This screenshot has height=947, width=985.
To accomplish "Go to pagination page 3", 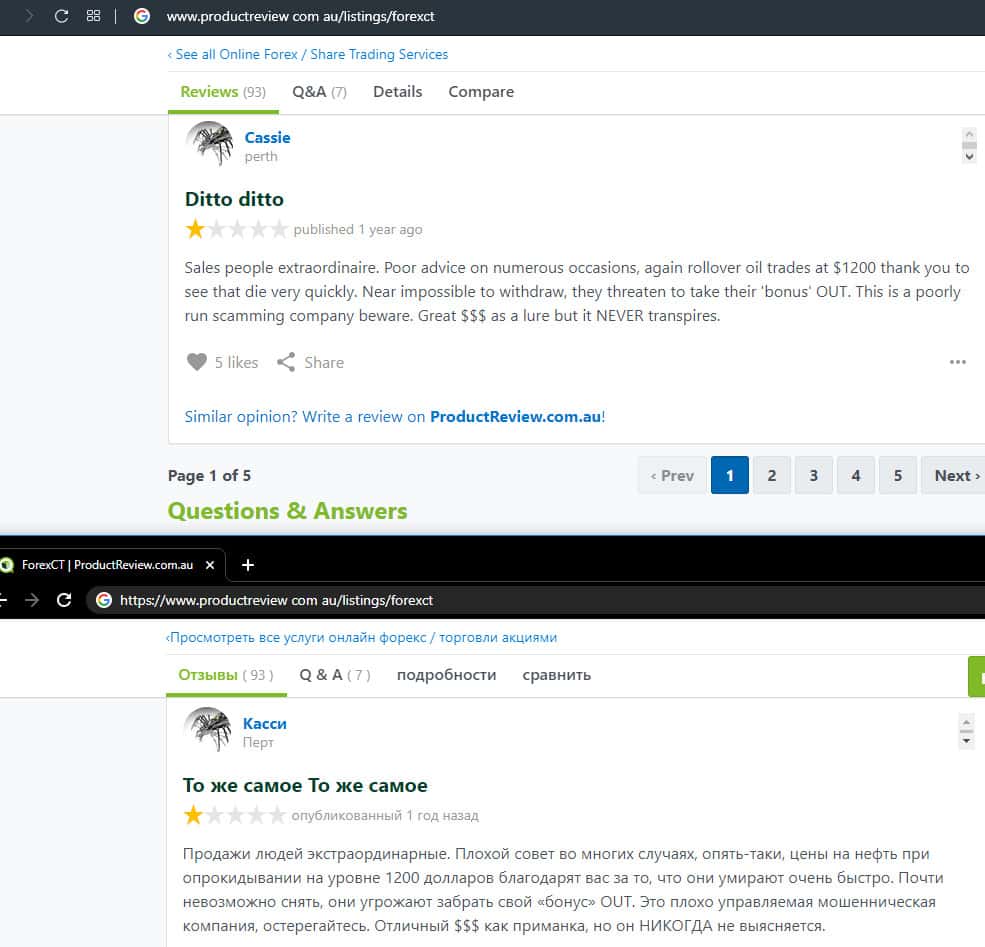I will coord(814,475).
